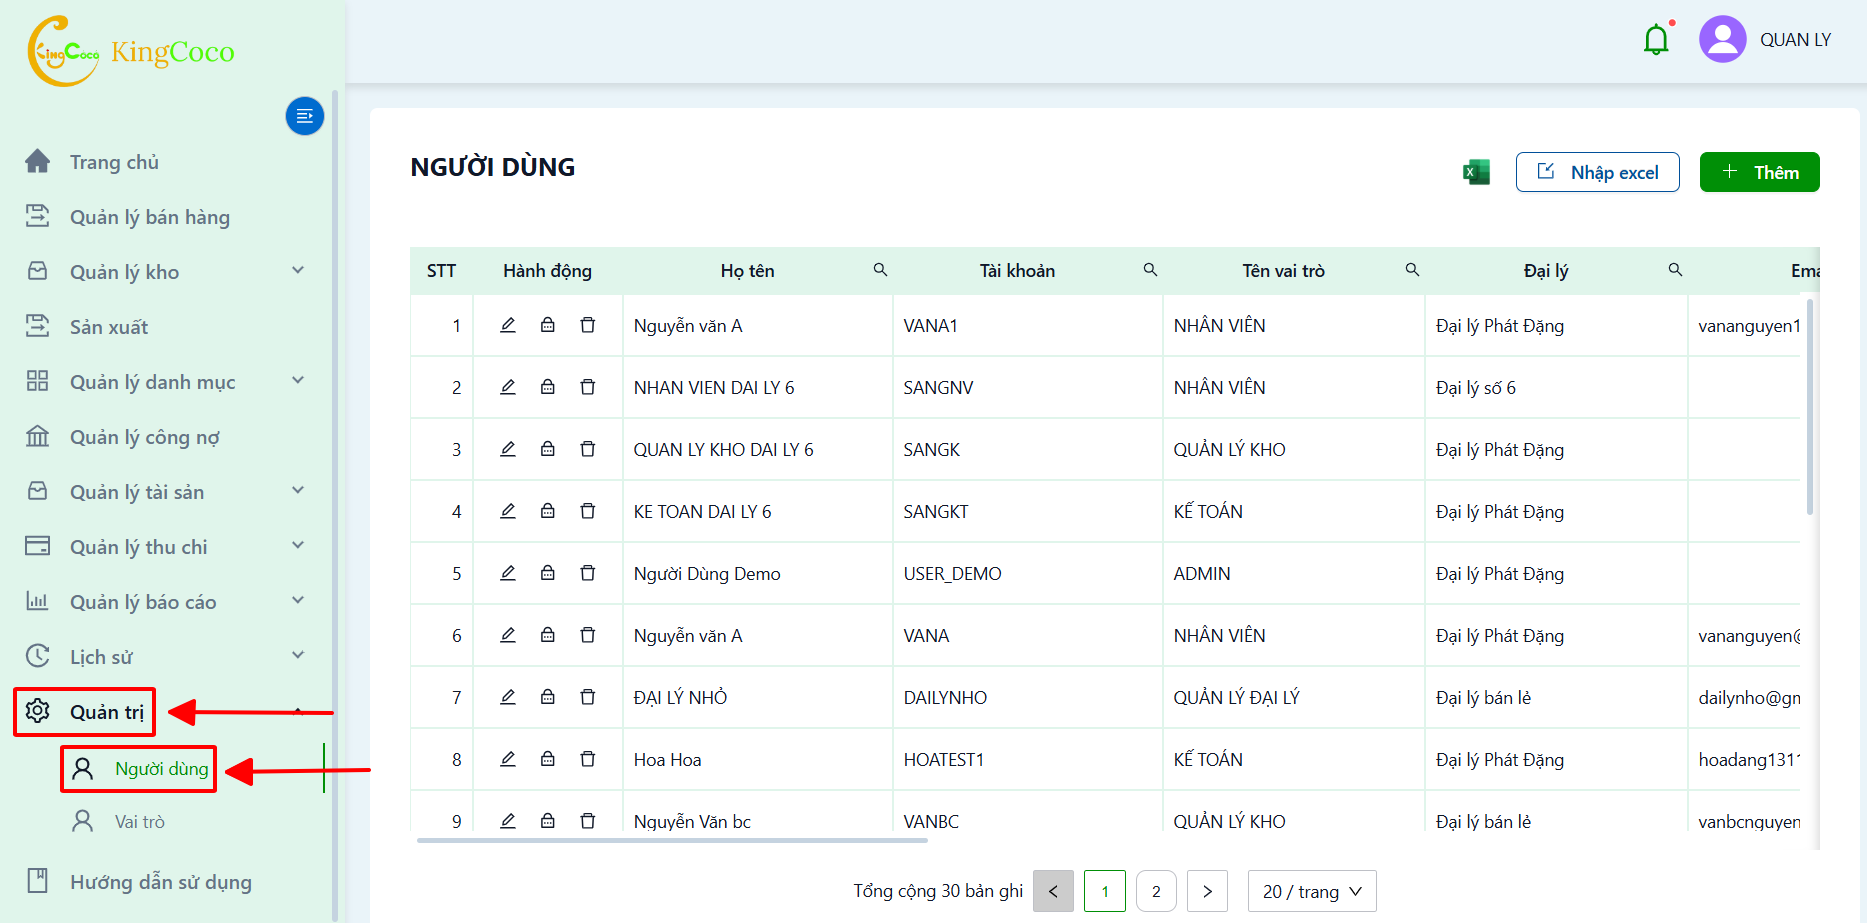Search the Đại lý column
Viewport: 1867px width, 923px height.
(1675, 270)
